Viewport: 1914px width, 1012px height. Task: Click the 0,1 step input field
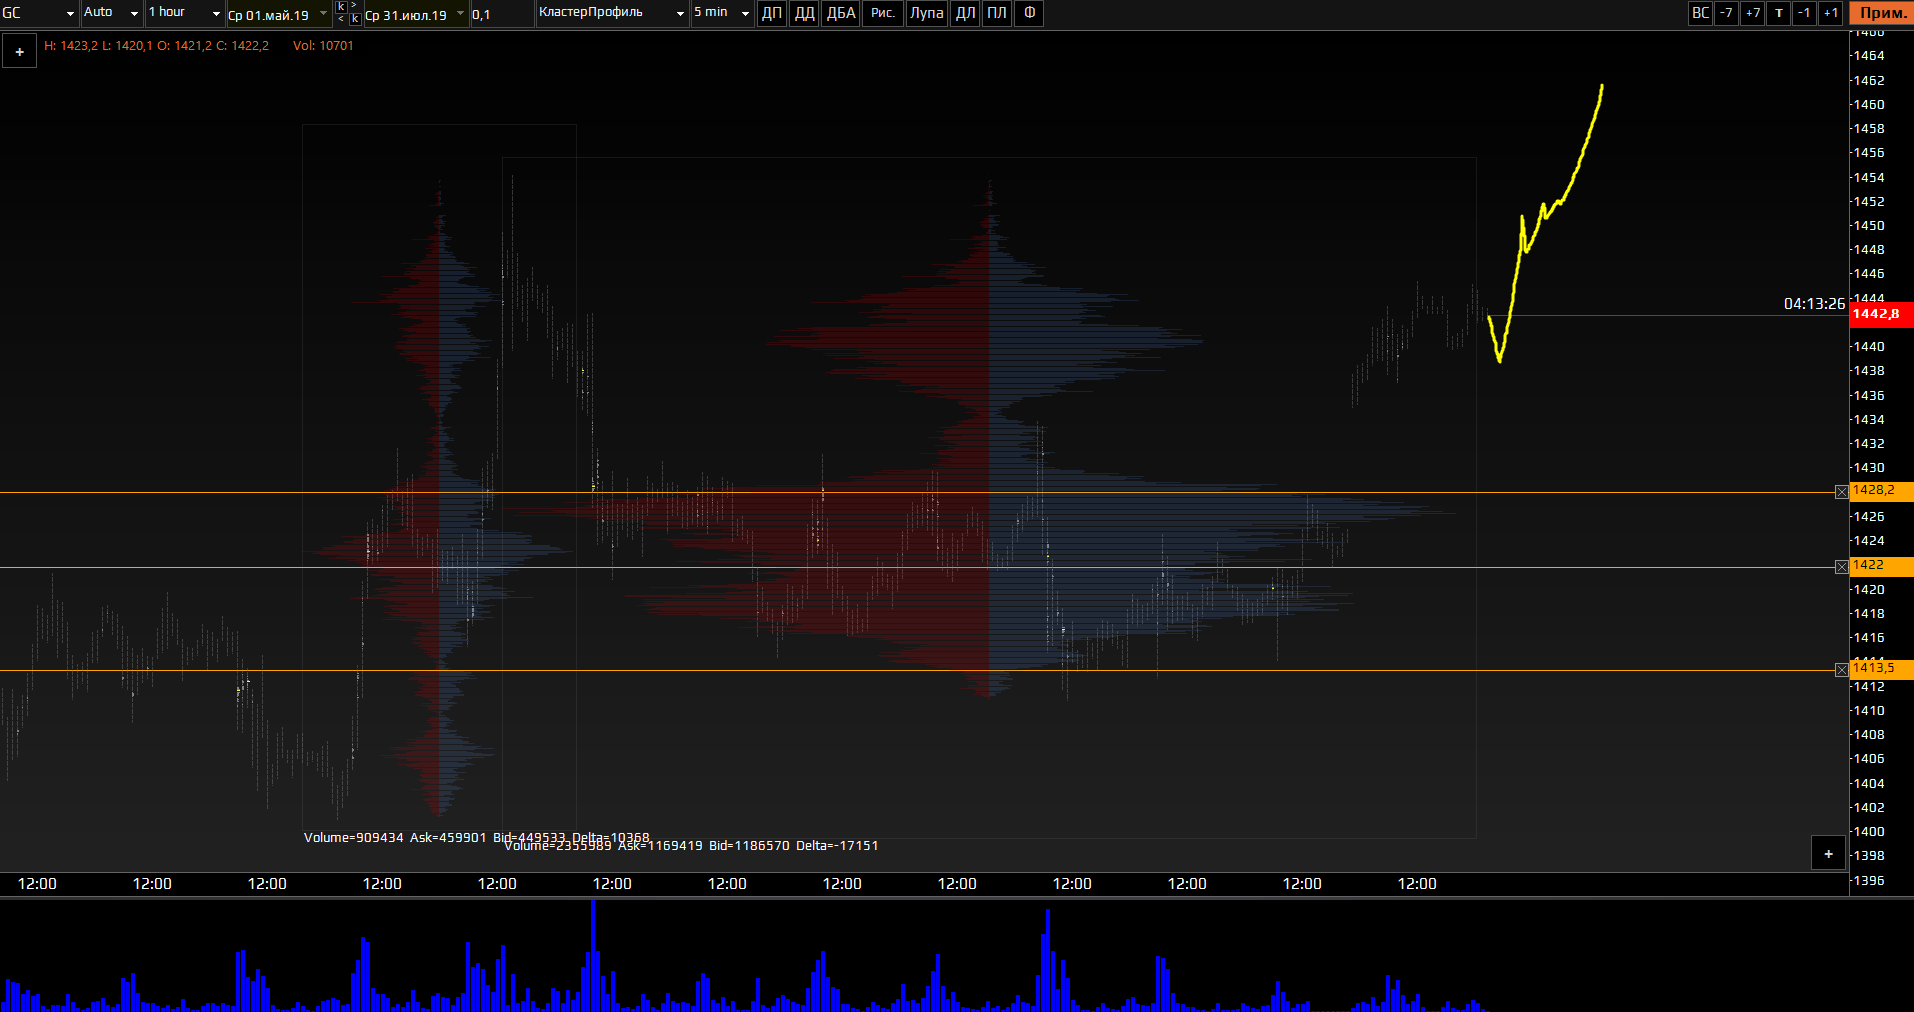501,14
